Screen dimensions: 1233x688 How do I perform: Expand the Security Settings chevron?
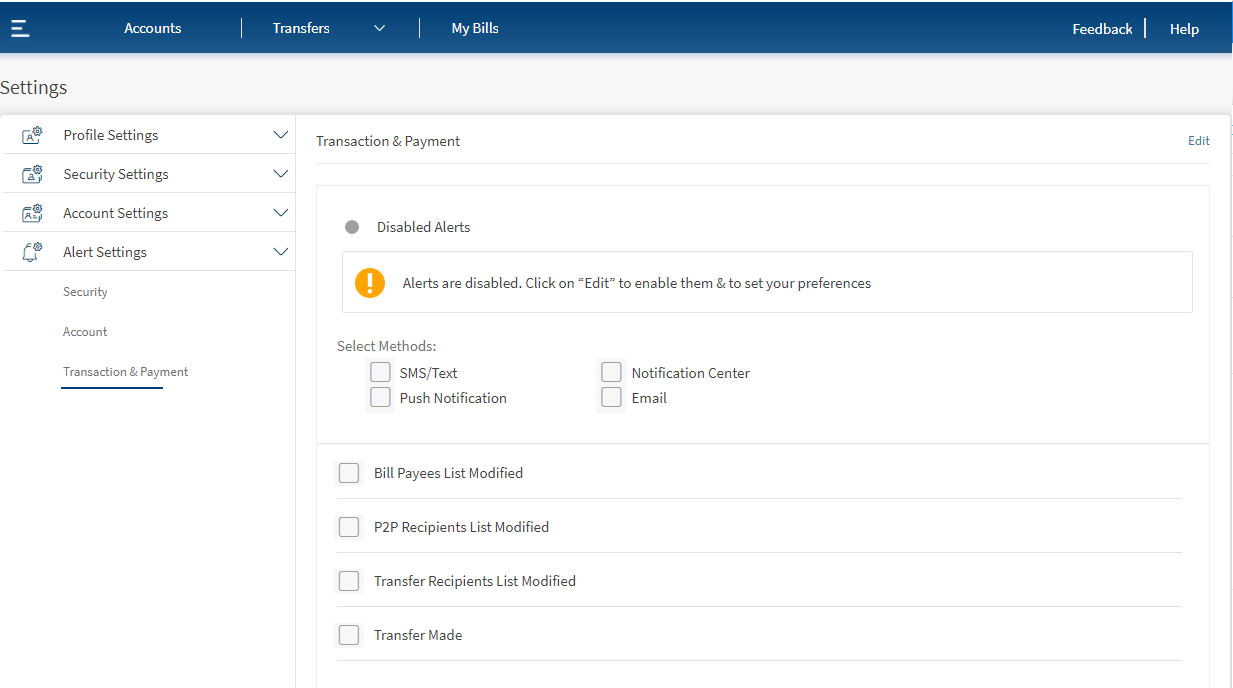click(280, 174)
